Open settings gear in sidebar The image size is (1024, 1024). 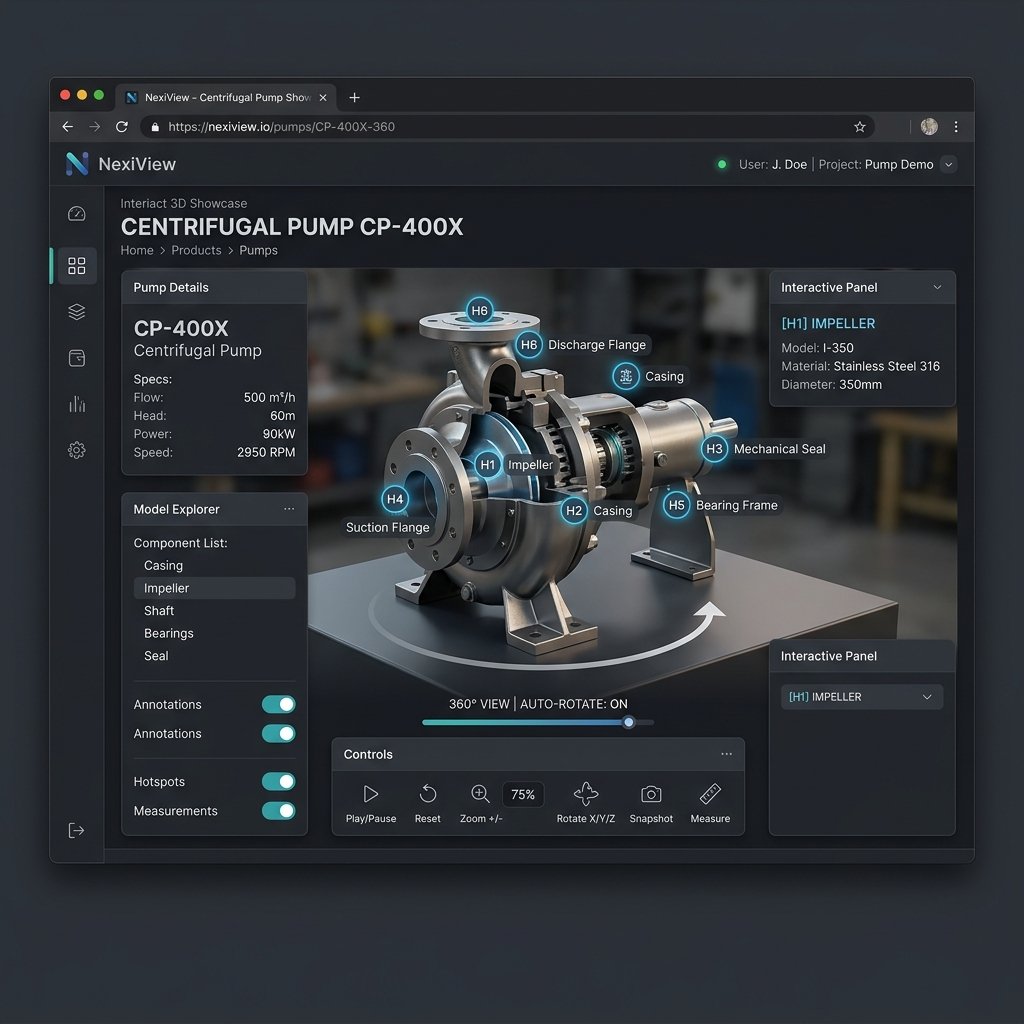(76, 450)
